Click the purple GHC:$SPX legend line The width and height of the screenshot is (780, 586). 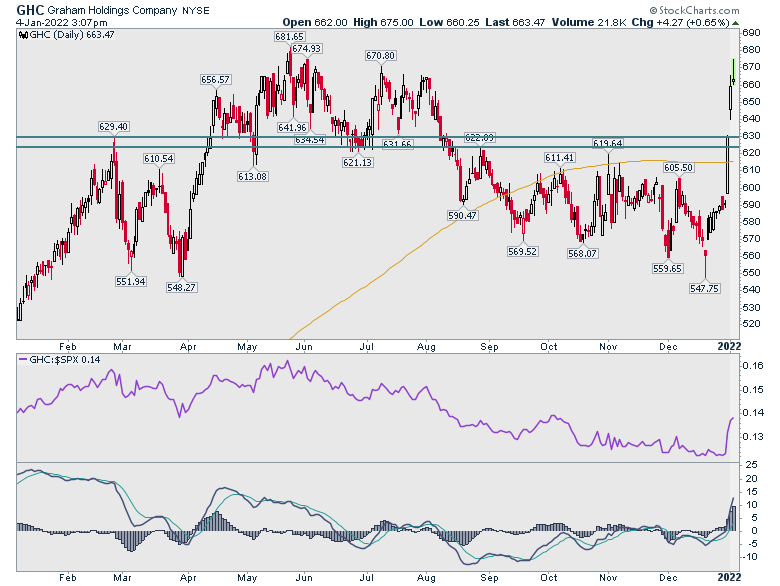point(23,359)
